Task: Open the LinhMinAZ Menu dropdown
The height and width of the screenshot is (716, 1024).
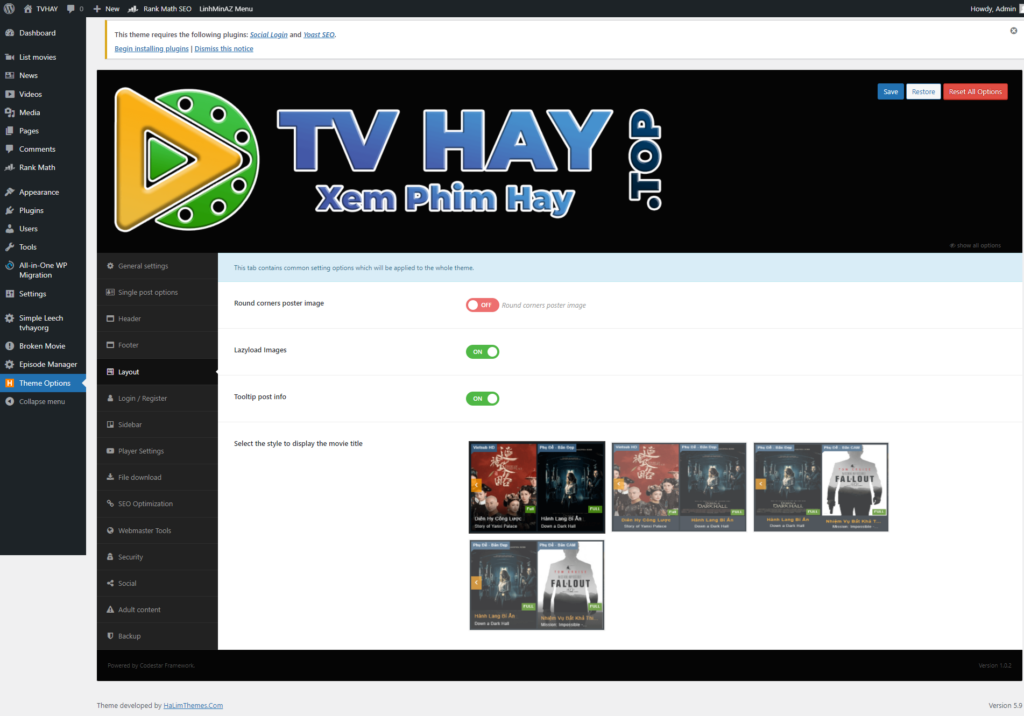Action: [226, 8]
